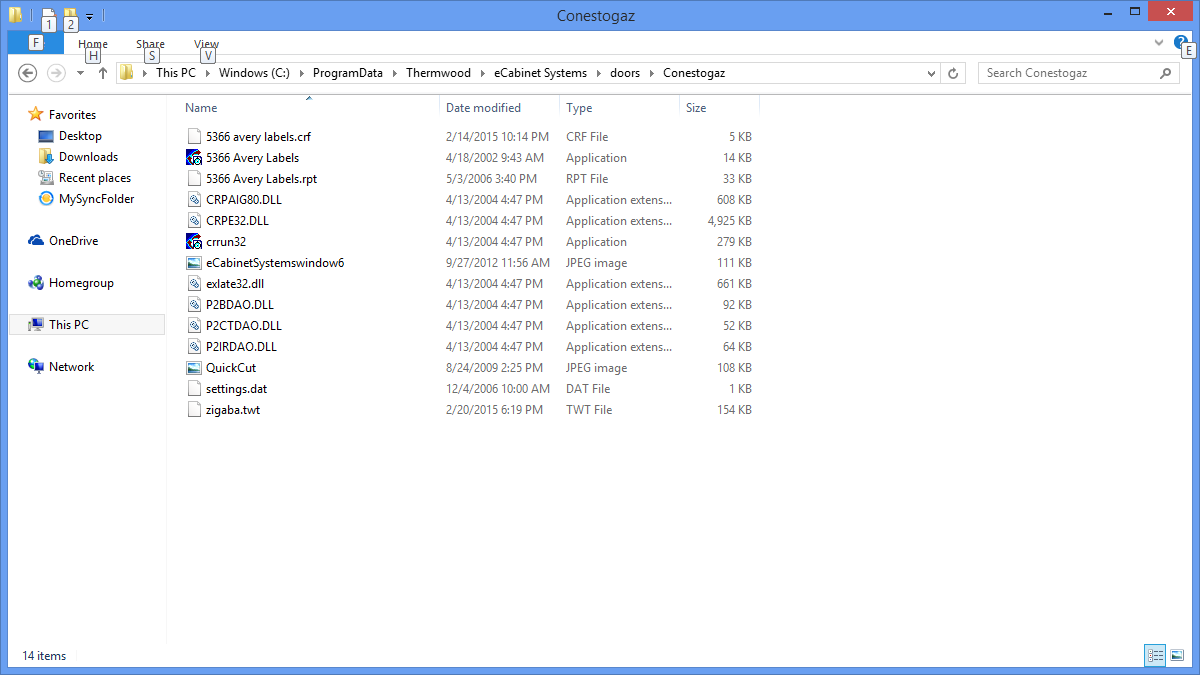The height and width of the screenshot is (675, 1200).
Task: Select the 5366 Avery Labels application
Action: click(252, 158)
